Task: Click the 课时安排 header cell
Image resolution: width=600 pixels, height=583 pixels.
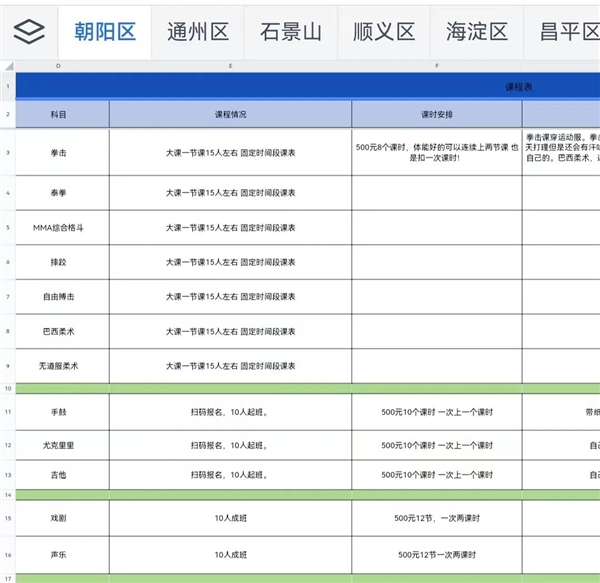Action: [437, 114]
